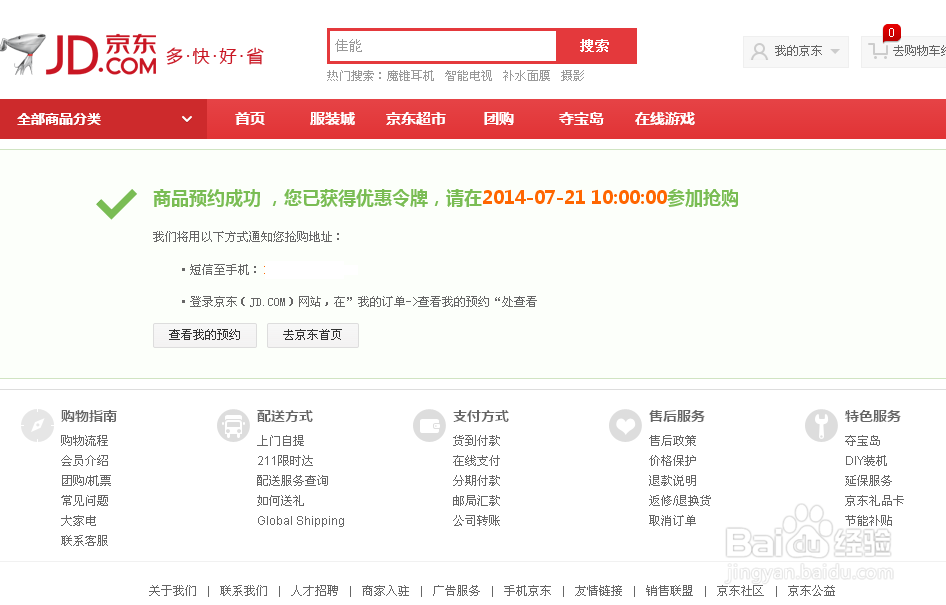Open the 价格保护 link

673,461
